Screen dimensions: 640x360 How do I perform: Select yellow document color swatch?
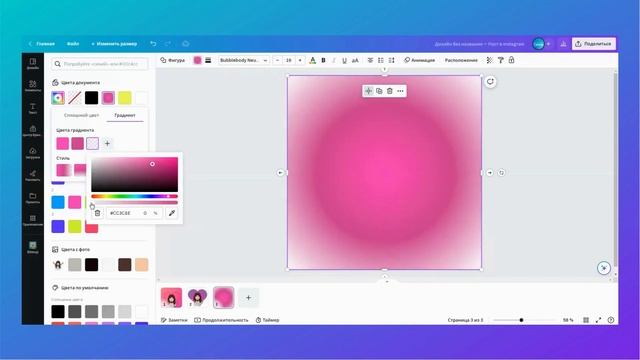coord(125,98)
